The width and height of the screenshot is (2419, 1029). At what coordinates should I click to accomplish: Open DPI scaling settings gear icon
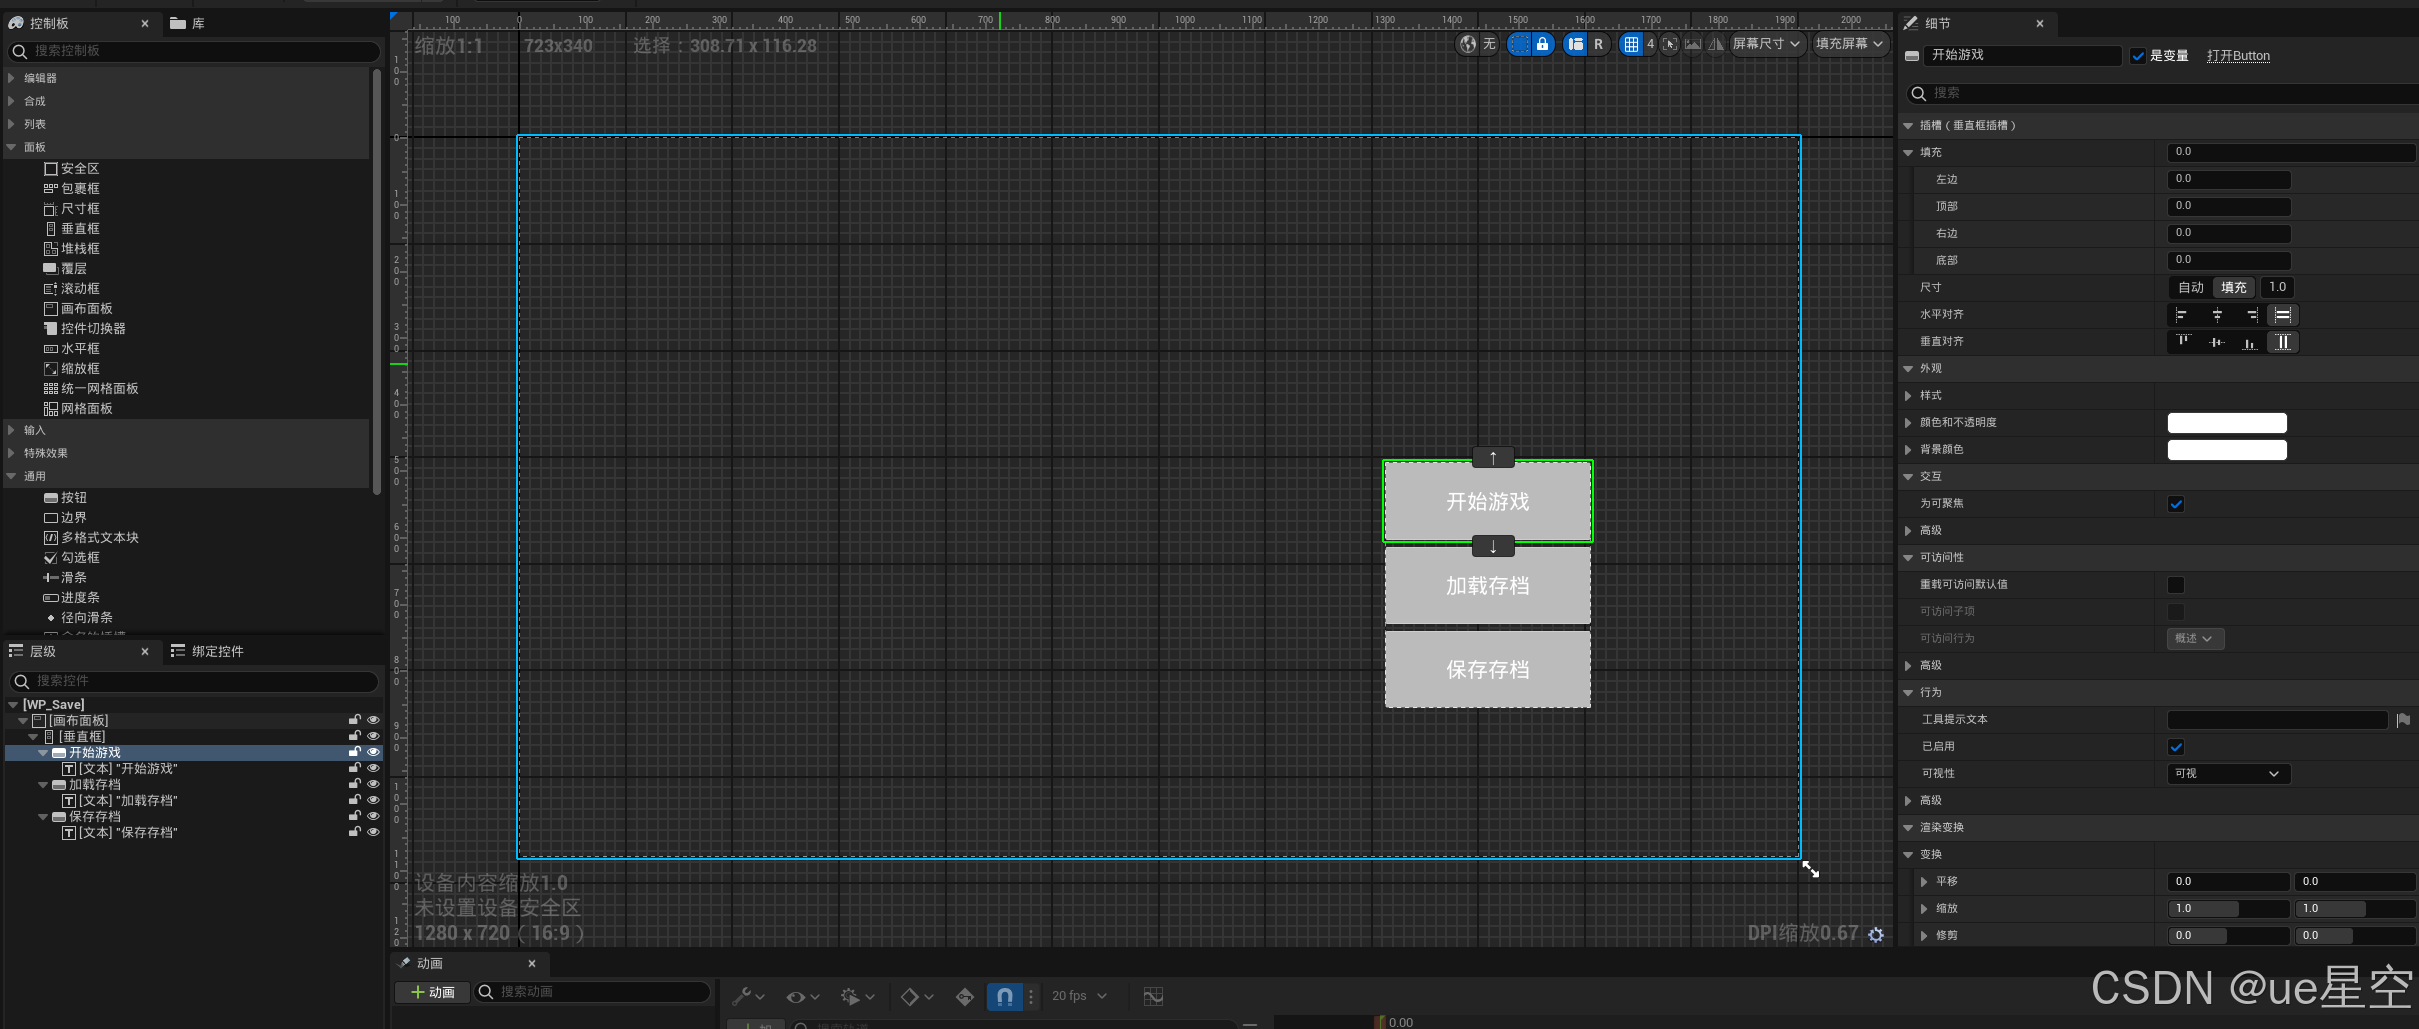[x=1876, y=934]
